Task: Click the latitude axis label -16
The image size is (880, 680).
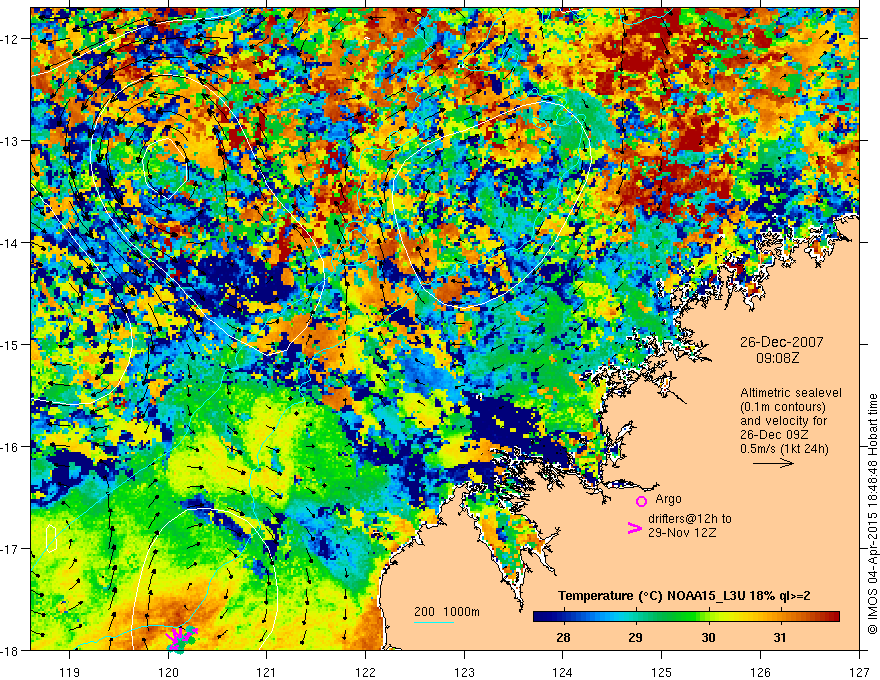Action: pyautogui.click(x=10, y=447)
